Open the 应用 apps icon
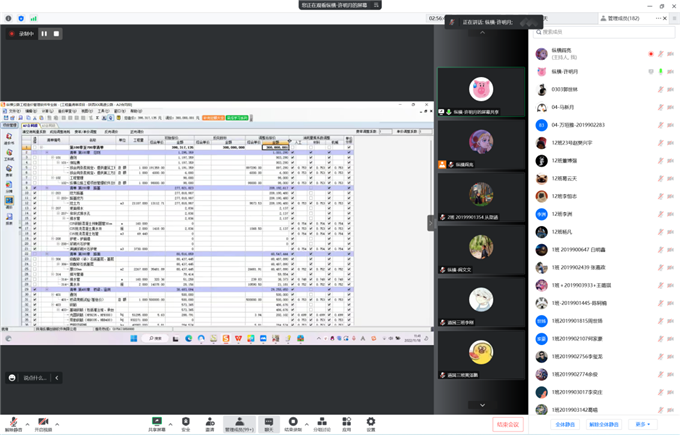This screenshot has height=435, width=680. (x=346, y=421)
